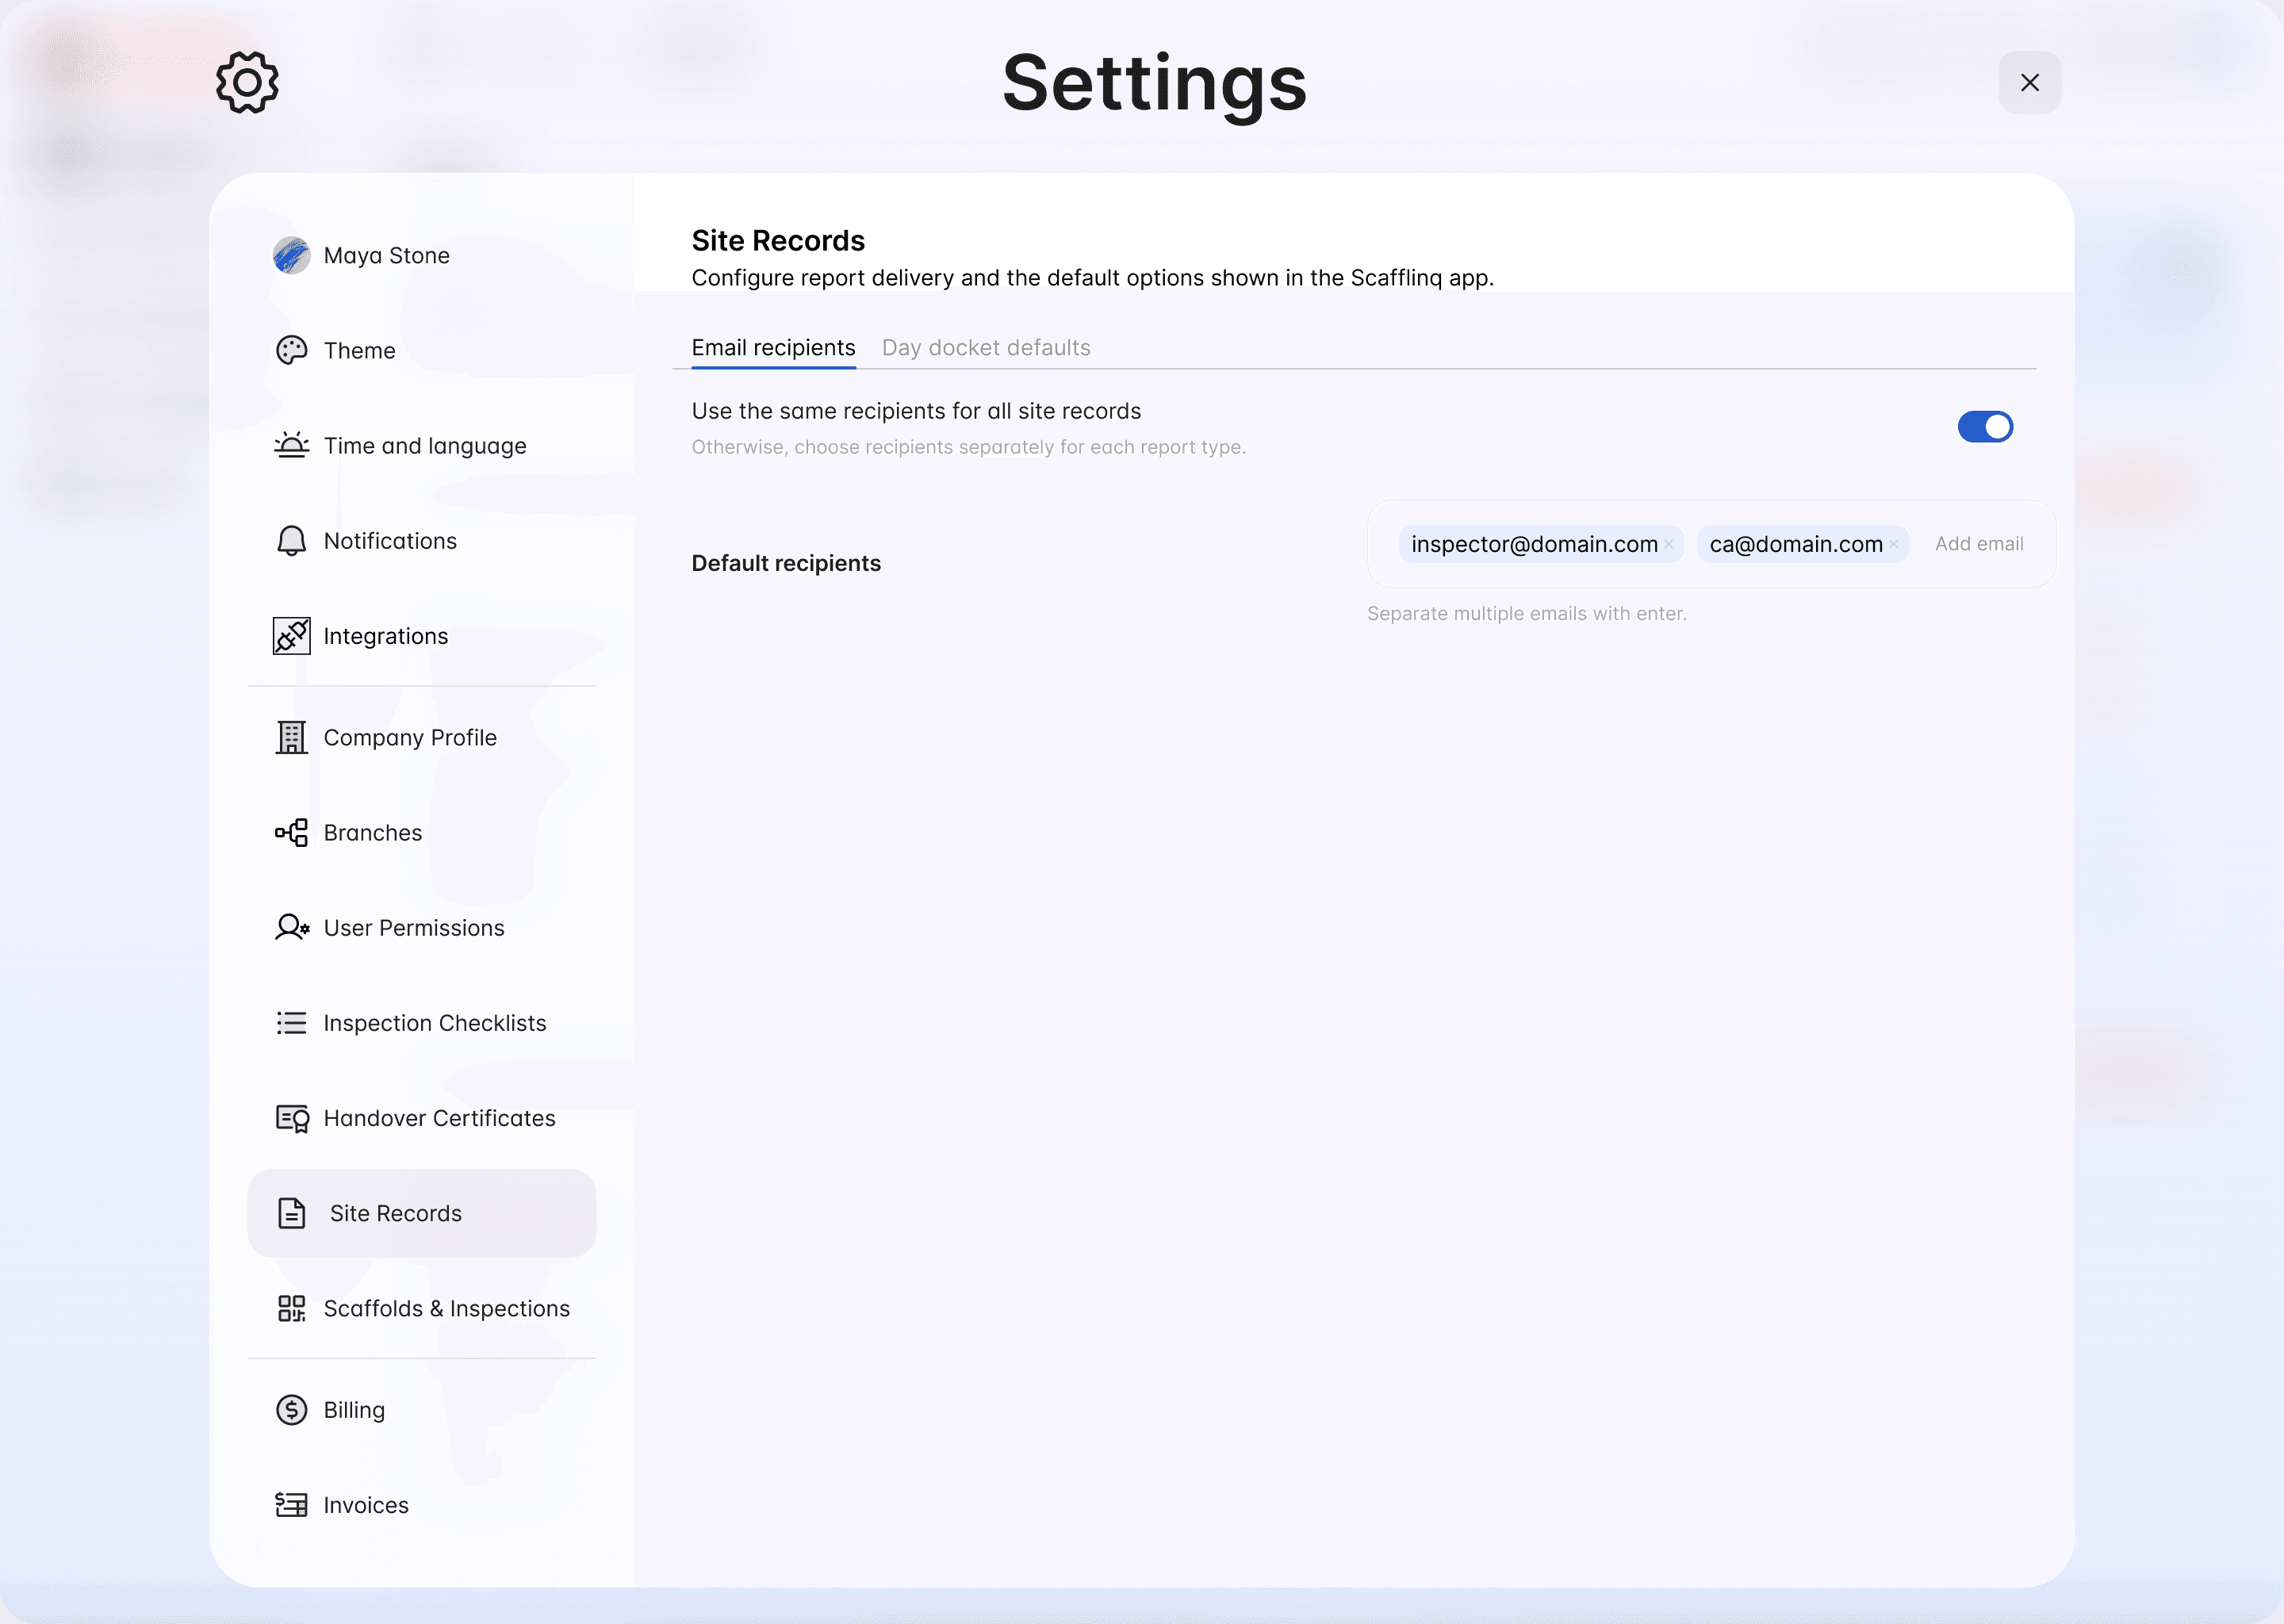The height and width of the screenshot is (1624, 2284).
Task: Open Branches label
Action: [x=373, y=833]
